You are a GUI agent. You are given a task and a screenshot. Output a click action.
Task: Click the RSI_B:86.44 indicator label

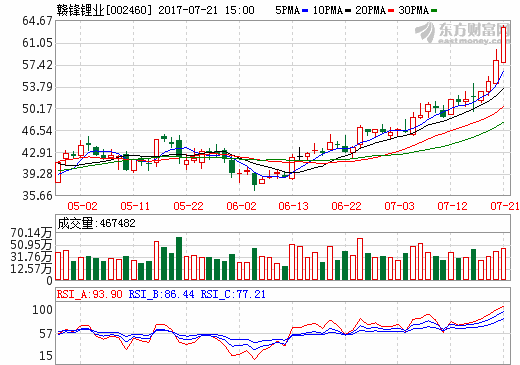coord(161,294)
